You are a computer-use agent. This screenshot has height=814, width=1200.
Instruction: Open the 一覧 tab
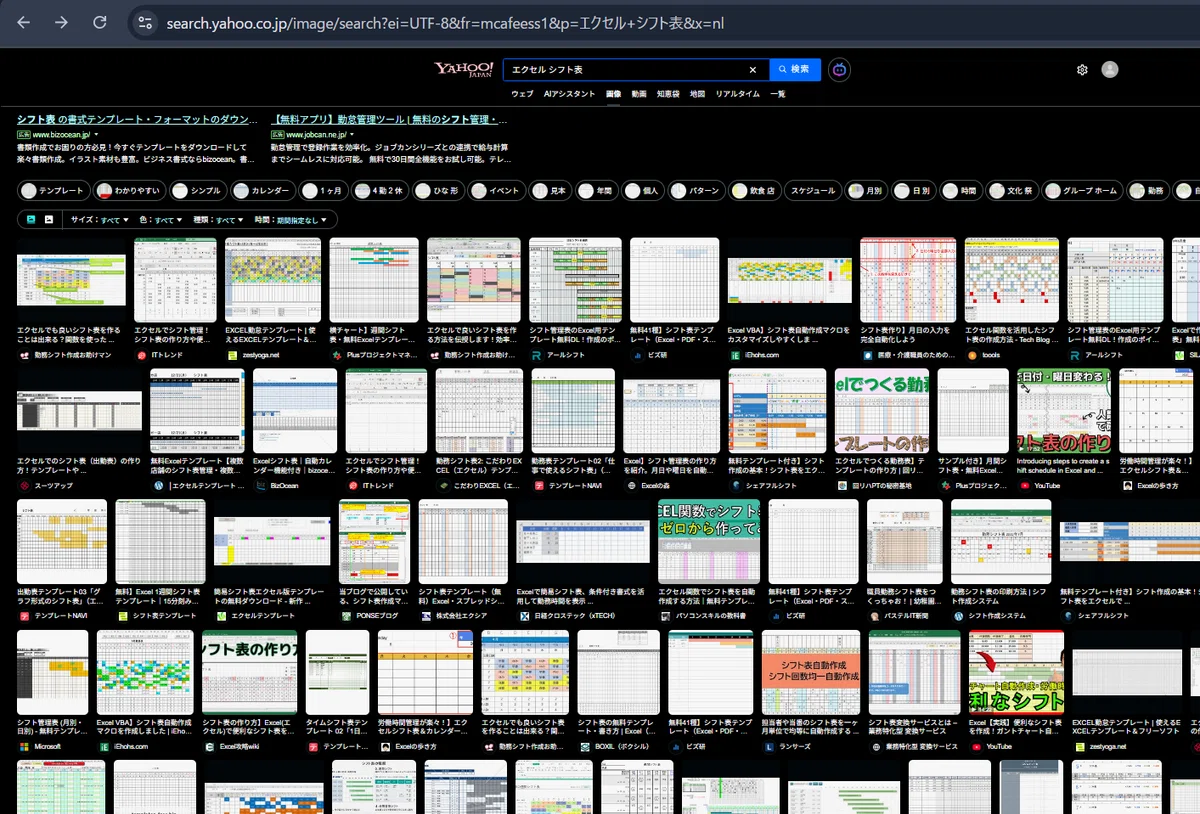[778, 94]
